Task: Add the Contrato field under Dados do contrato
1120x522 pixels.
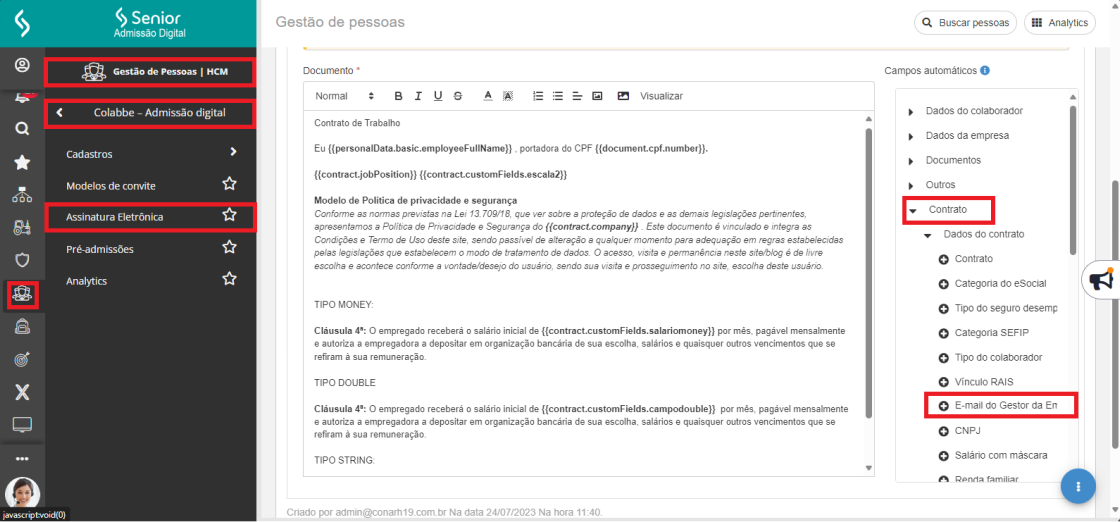Action: (x=943, y=259)
